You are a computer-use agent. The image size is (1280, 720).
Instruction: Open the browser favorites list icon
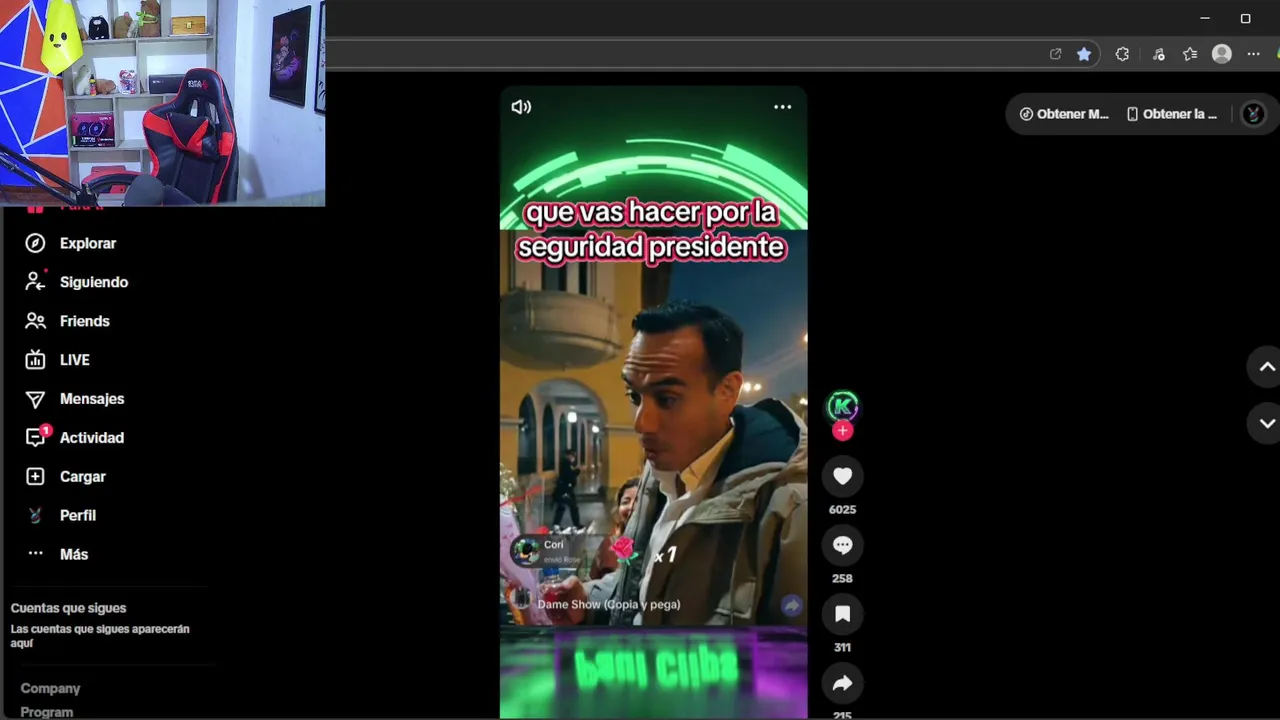(x=1190, y=54)
